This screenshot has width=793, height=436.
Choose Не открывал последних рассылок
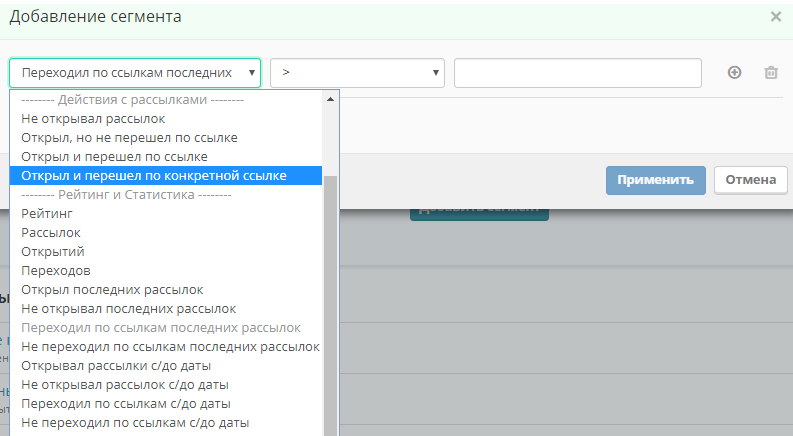166,309
